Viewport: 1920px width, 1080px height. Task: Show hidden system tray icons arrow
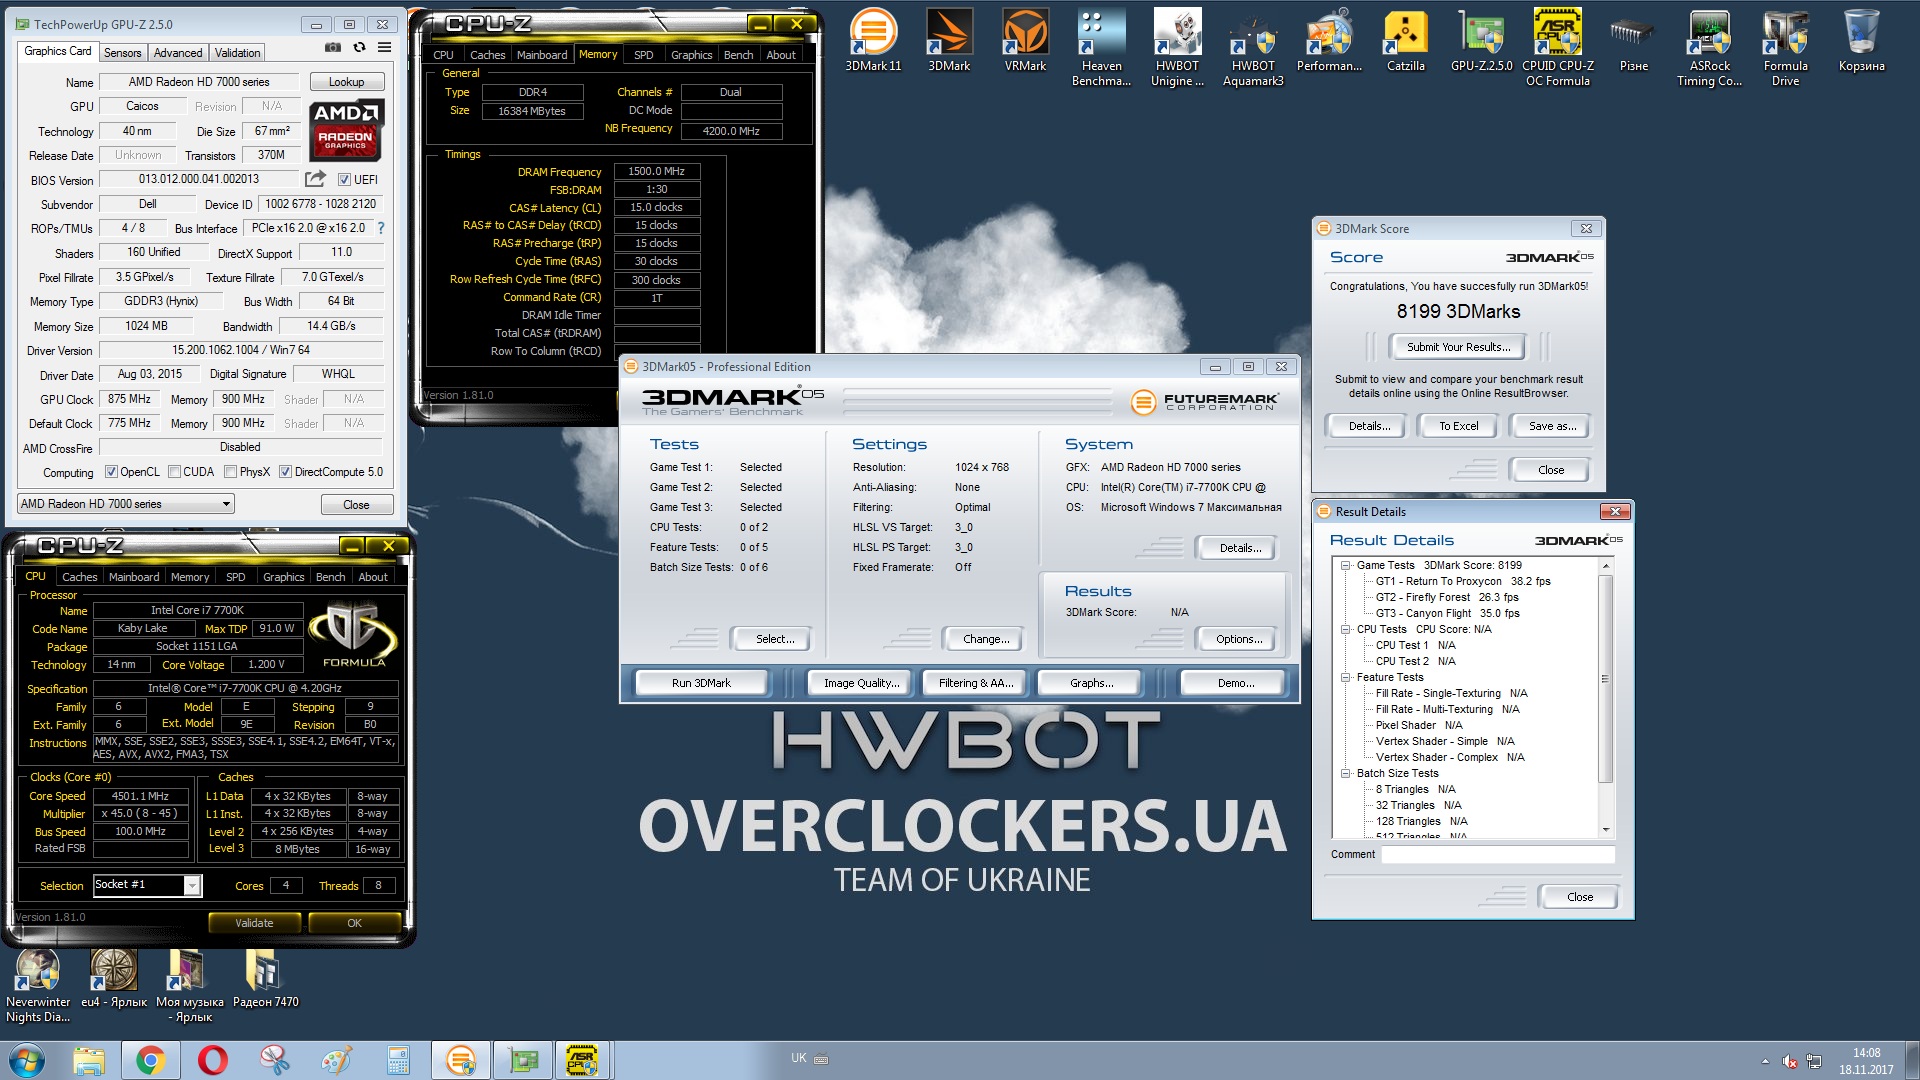1765,1061
